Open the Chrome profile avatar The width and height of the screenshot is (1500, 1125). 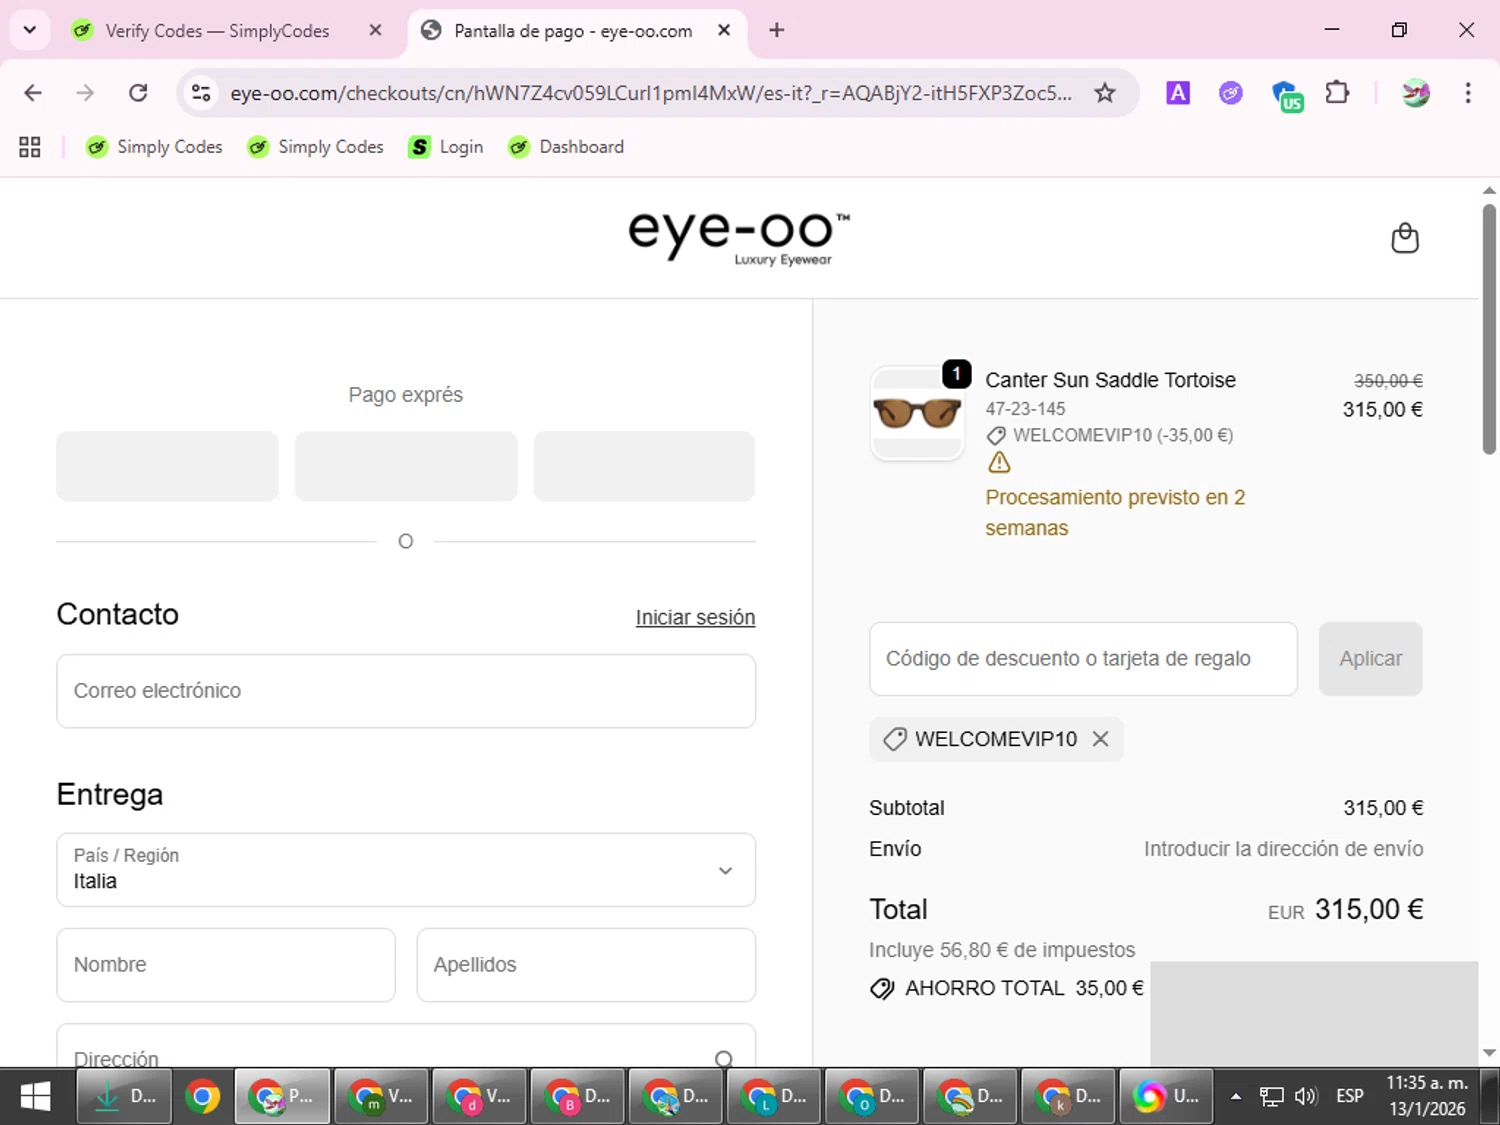coord(1415,93)
